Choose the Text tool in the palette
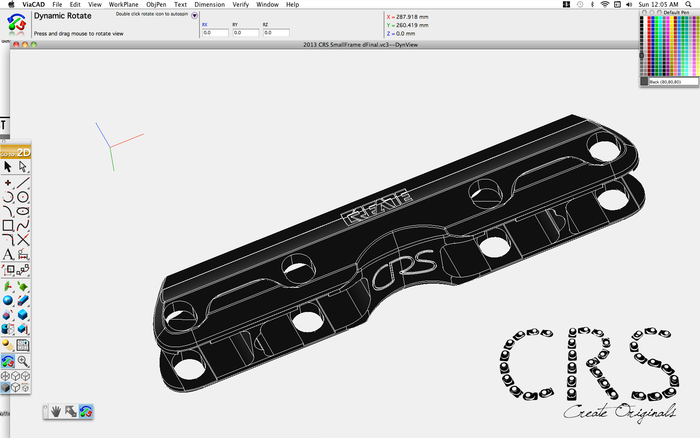Viewport: 700px width, 438px height. tap(8, 255)
